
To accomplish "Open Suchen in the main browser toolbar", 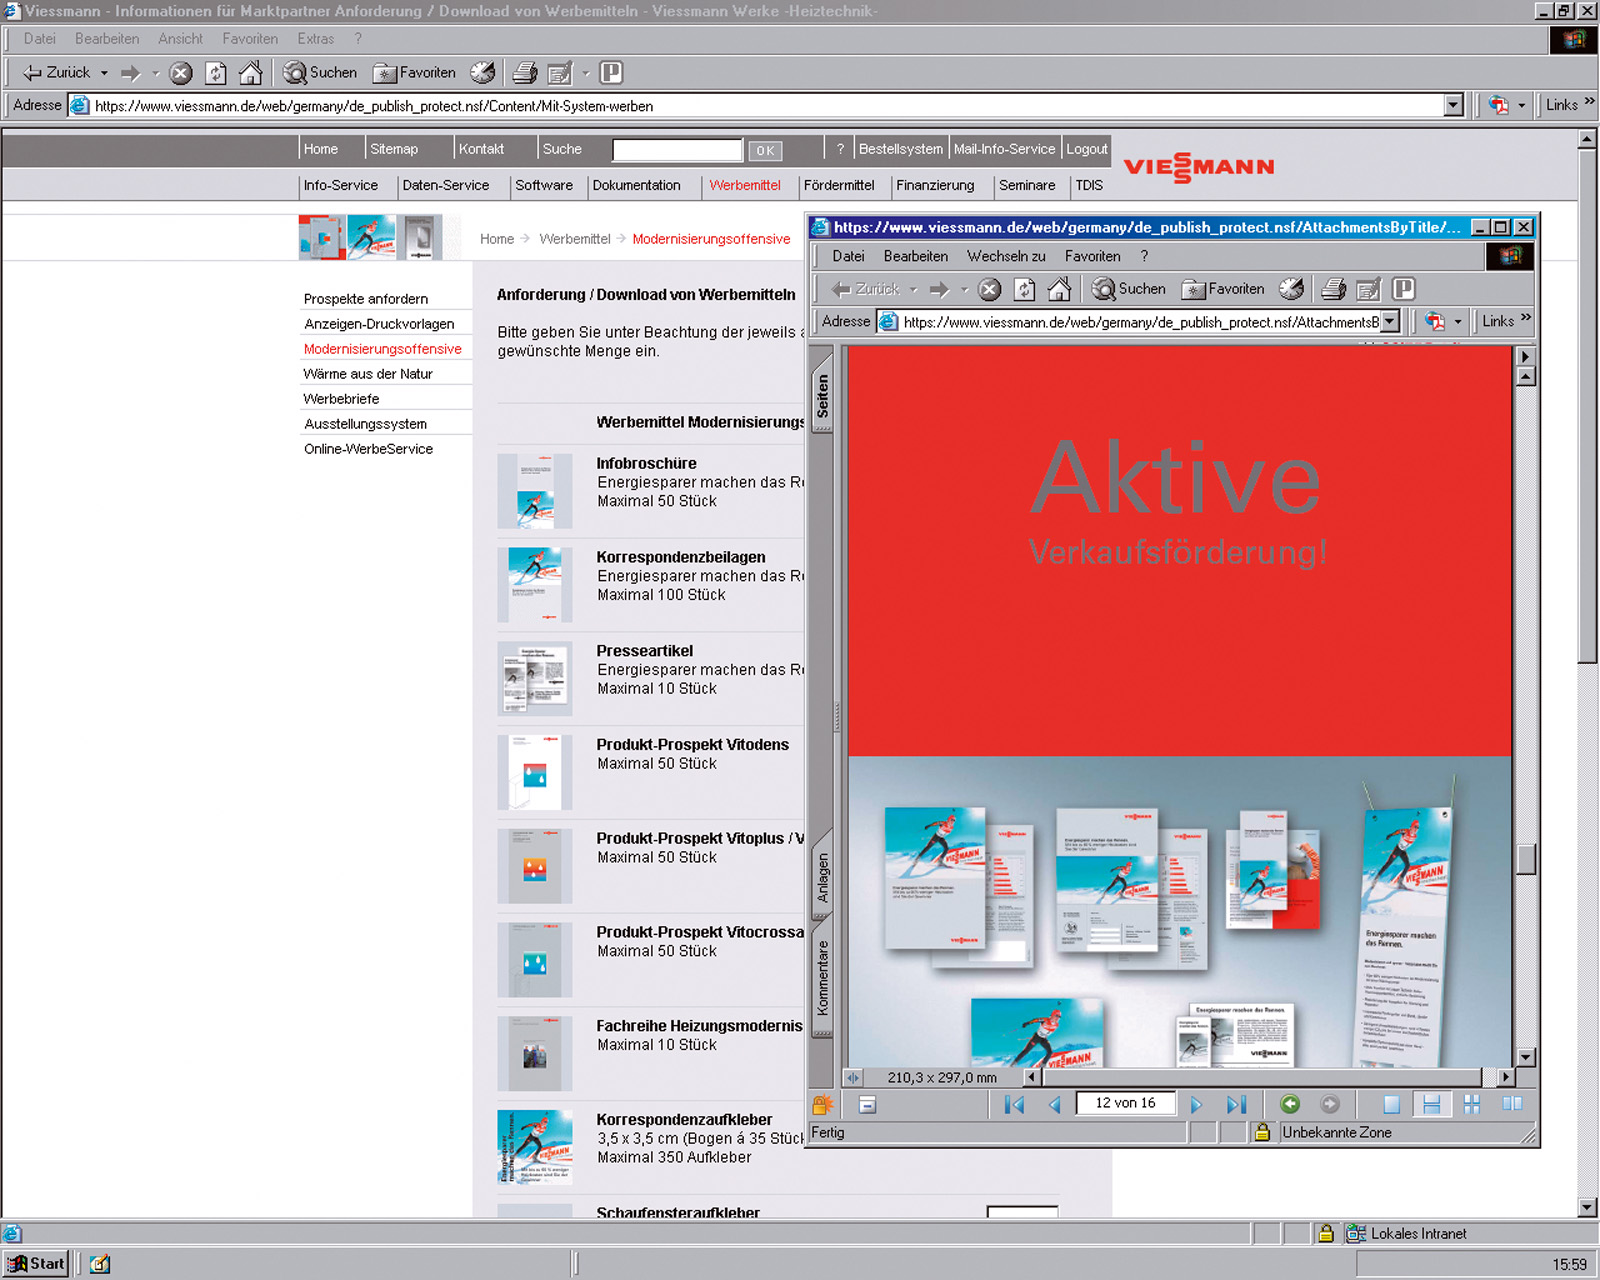I will [320, 73].
